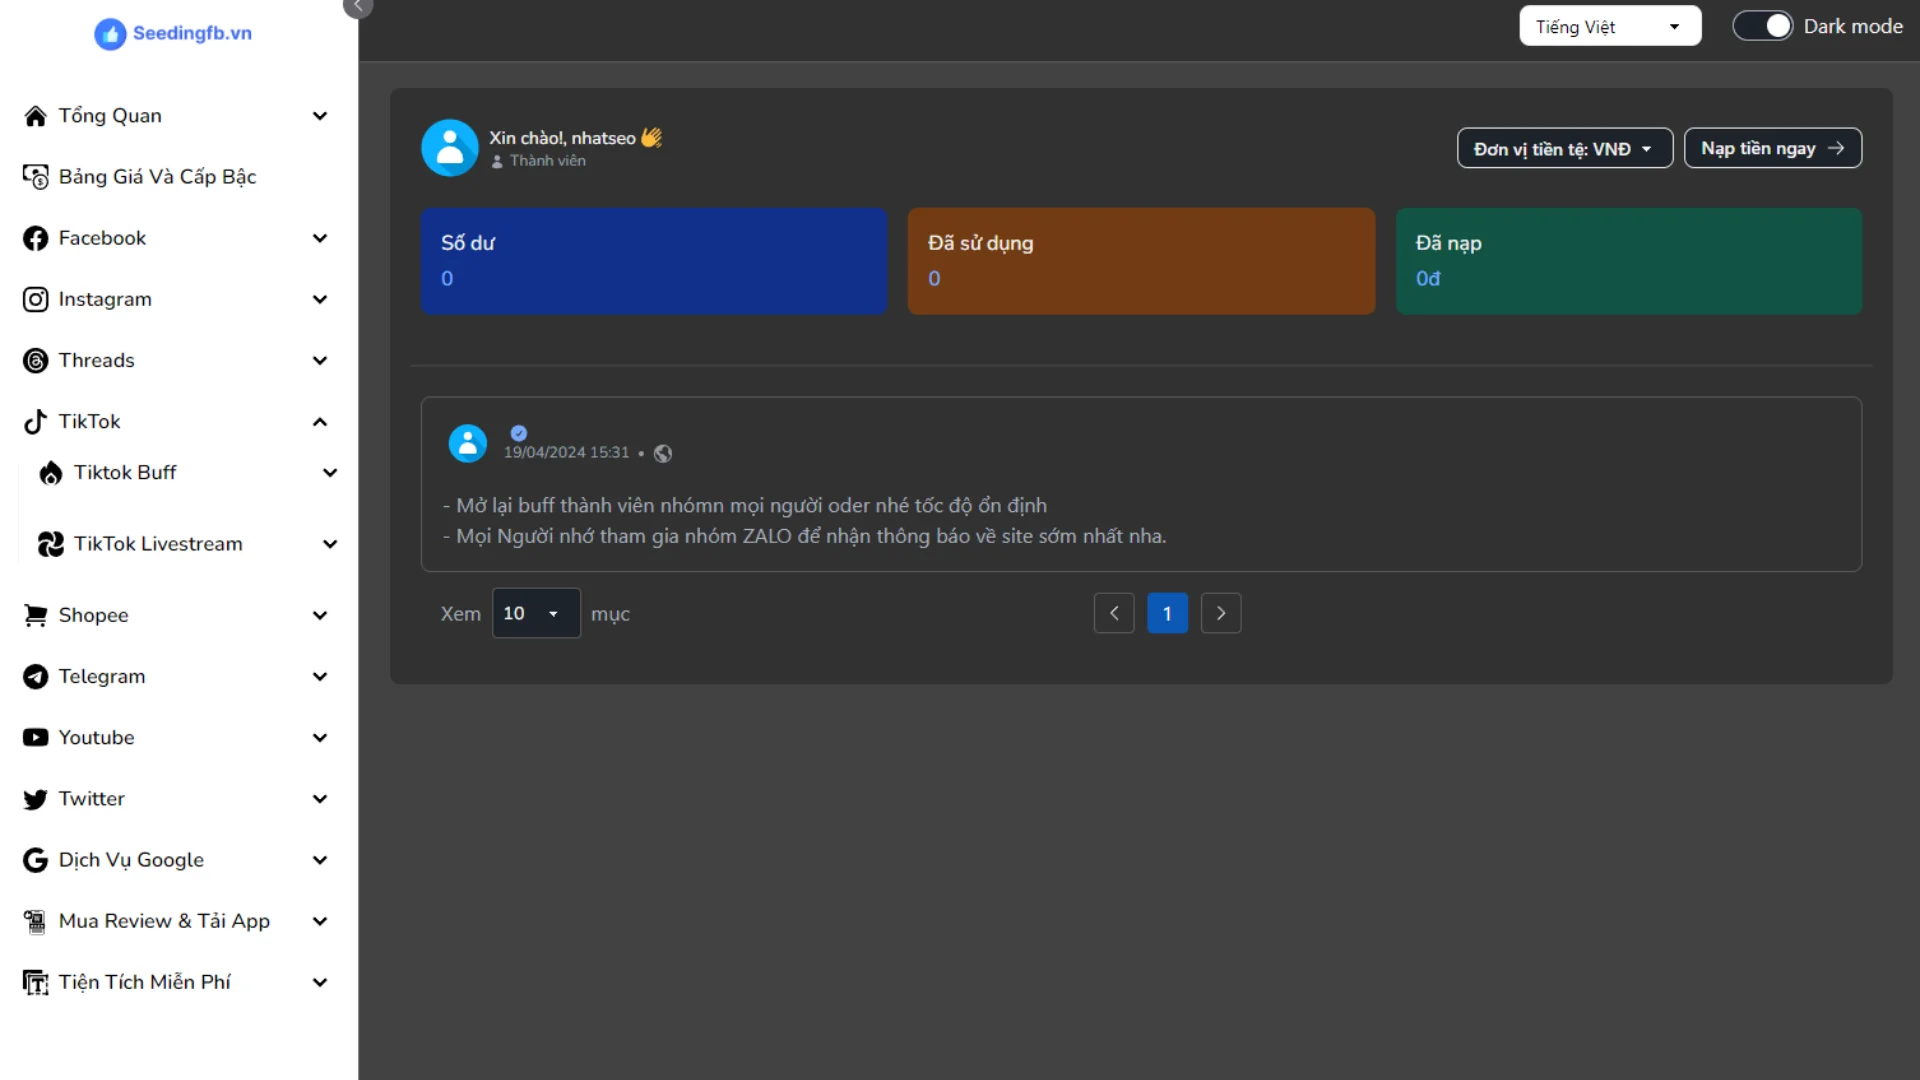Click the Mua Review app icon
The width and height of the screenshot is (1920, 1080).
tap(35, 921)
